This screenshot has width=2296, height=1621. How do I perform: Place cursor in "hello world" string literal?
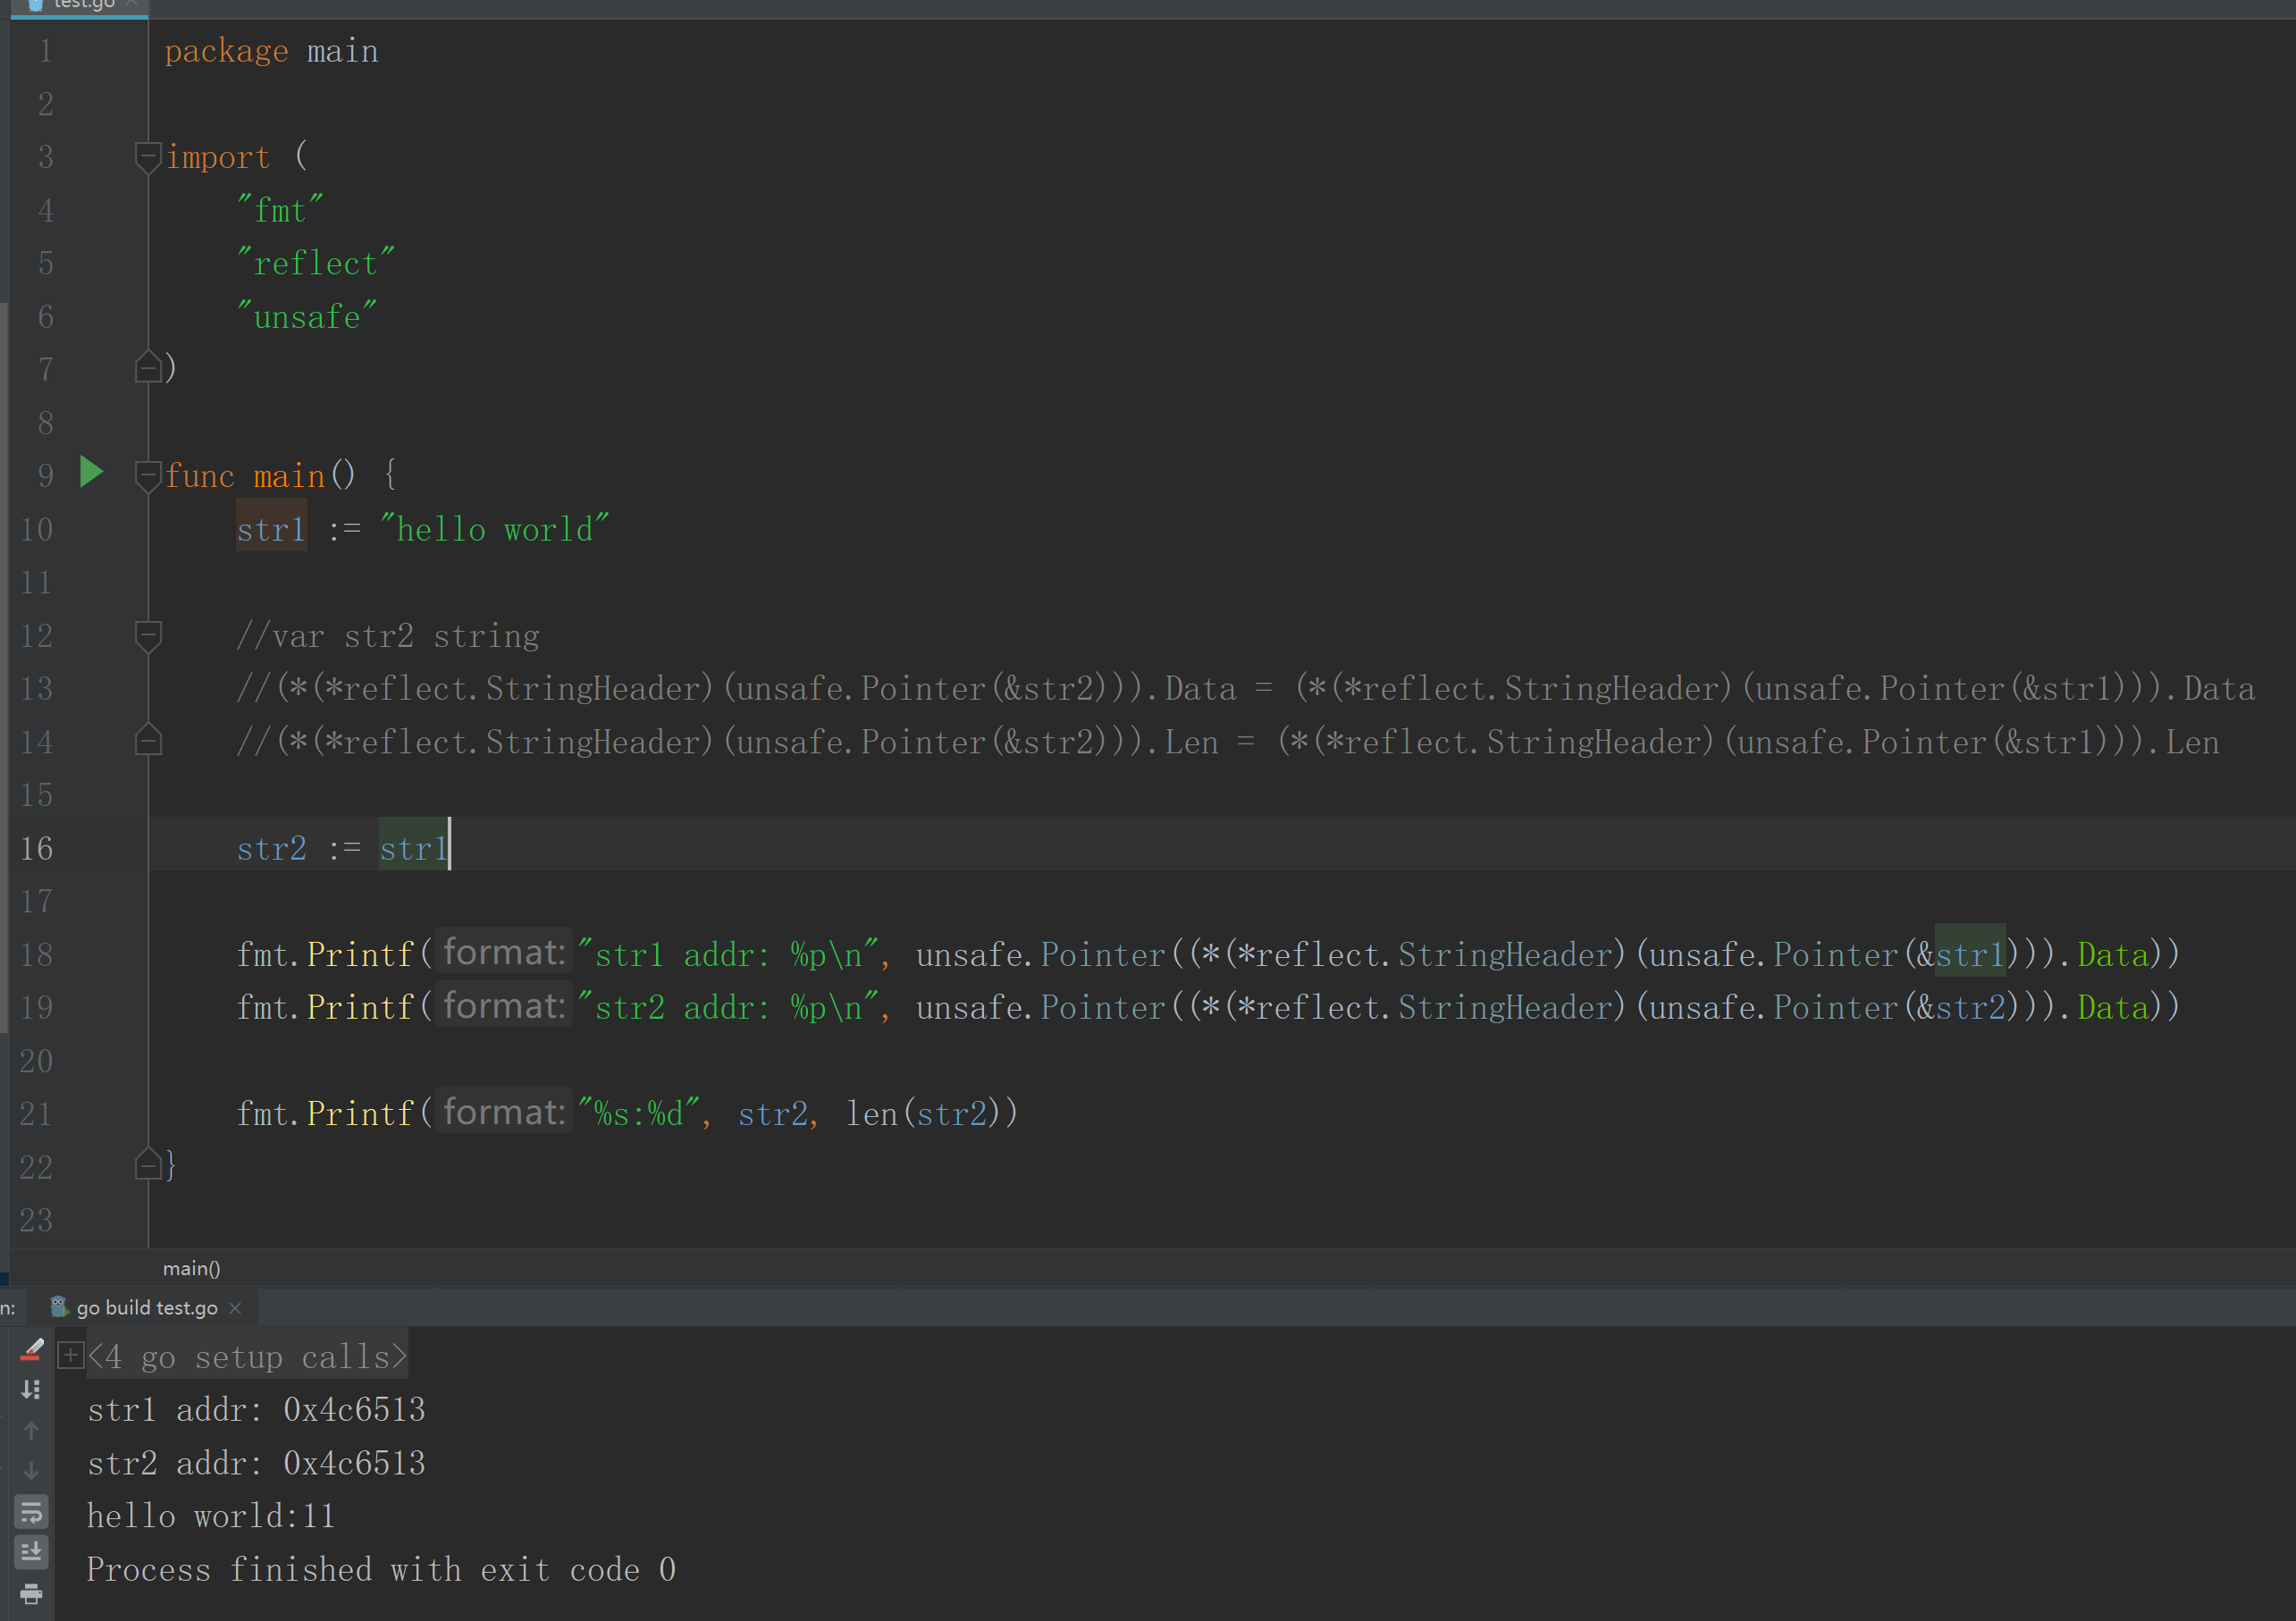494,530
